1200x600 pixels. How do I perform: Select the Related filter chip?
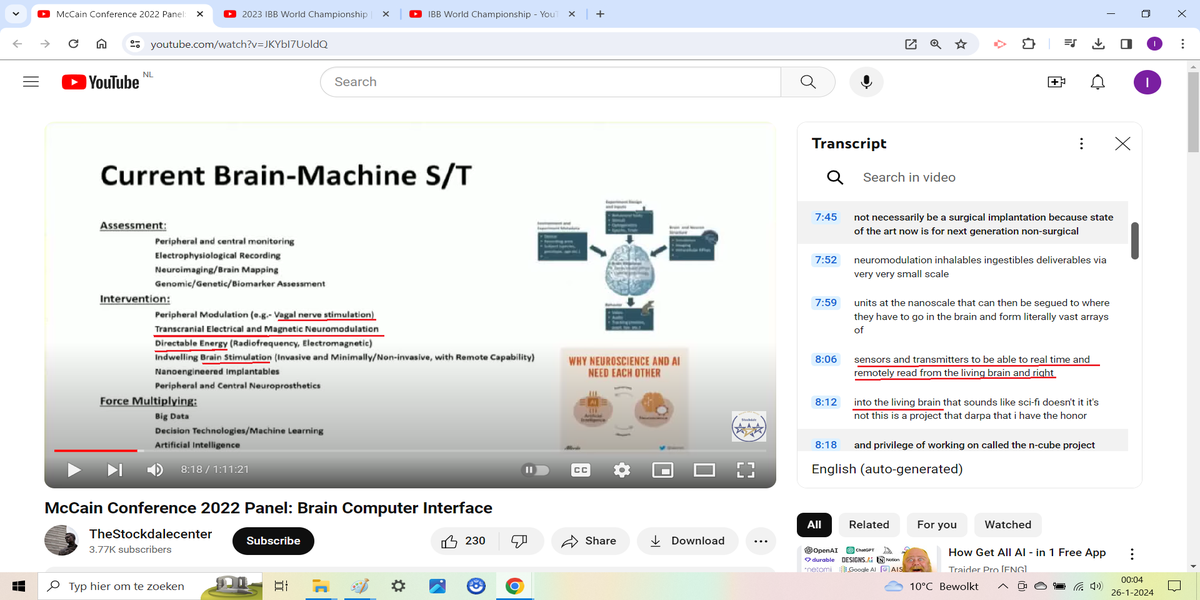click(x=868, y=524)
